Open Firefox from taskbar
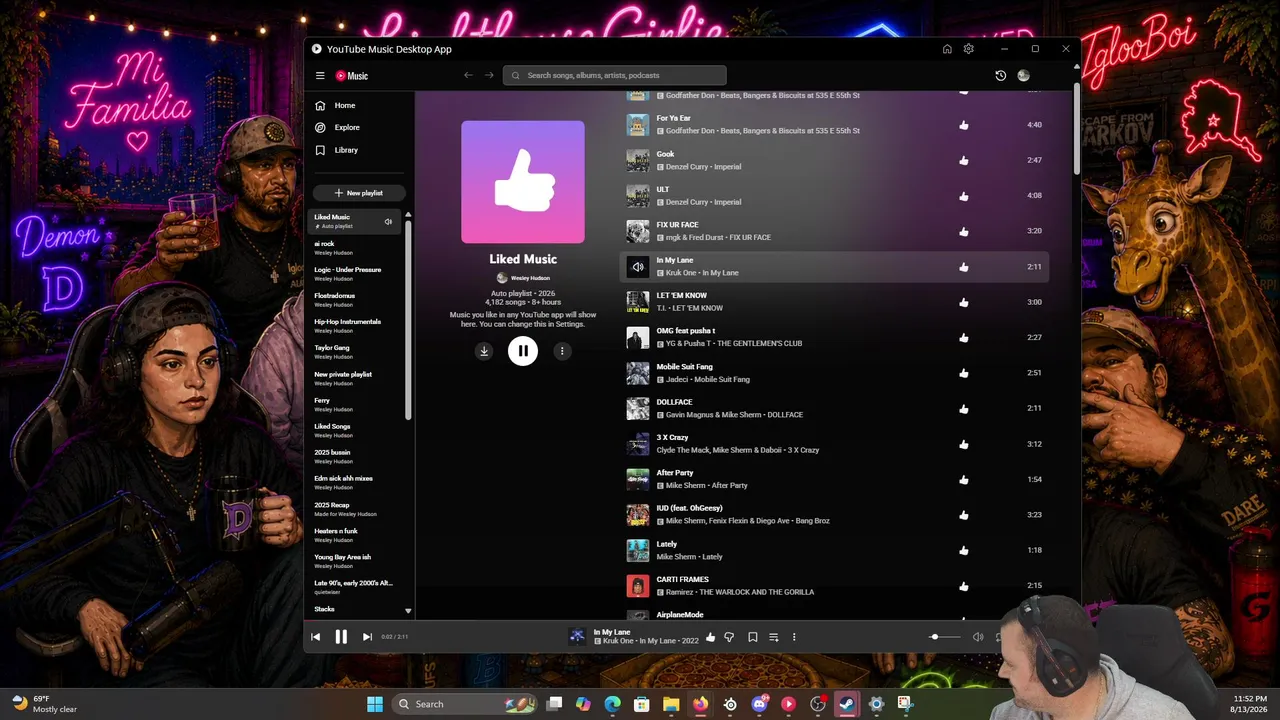Viewport: 1280px width, 720px height. pyautogui.click(x=700, y=704)
